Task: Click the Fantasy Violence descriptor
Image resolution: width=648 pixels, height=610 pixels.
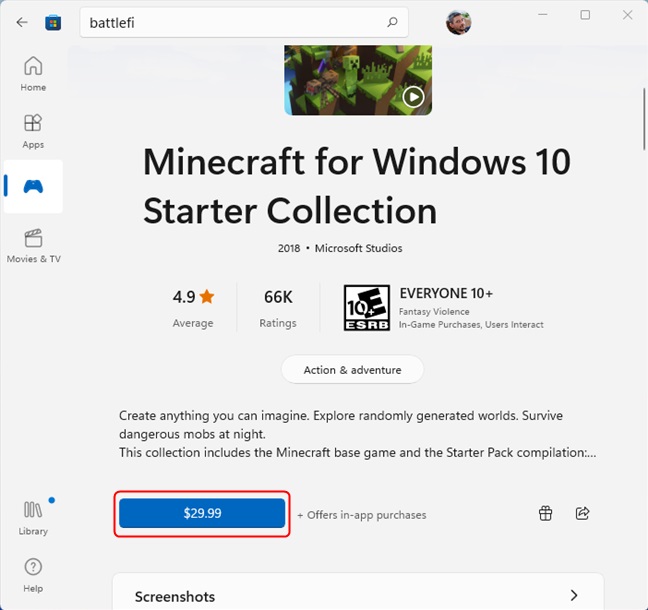Action: click(x=434, y=312)
